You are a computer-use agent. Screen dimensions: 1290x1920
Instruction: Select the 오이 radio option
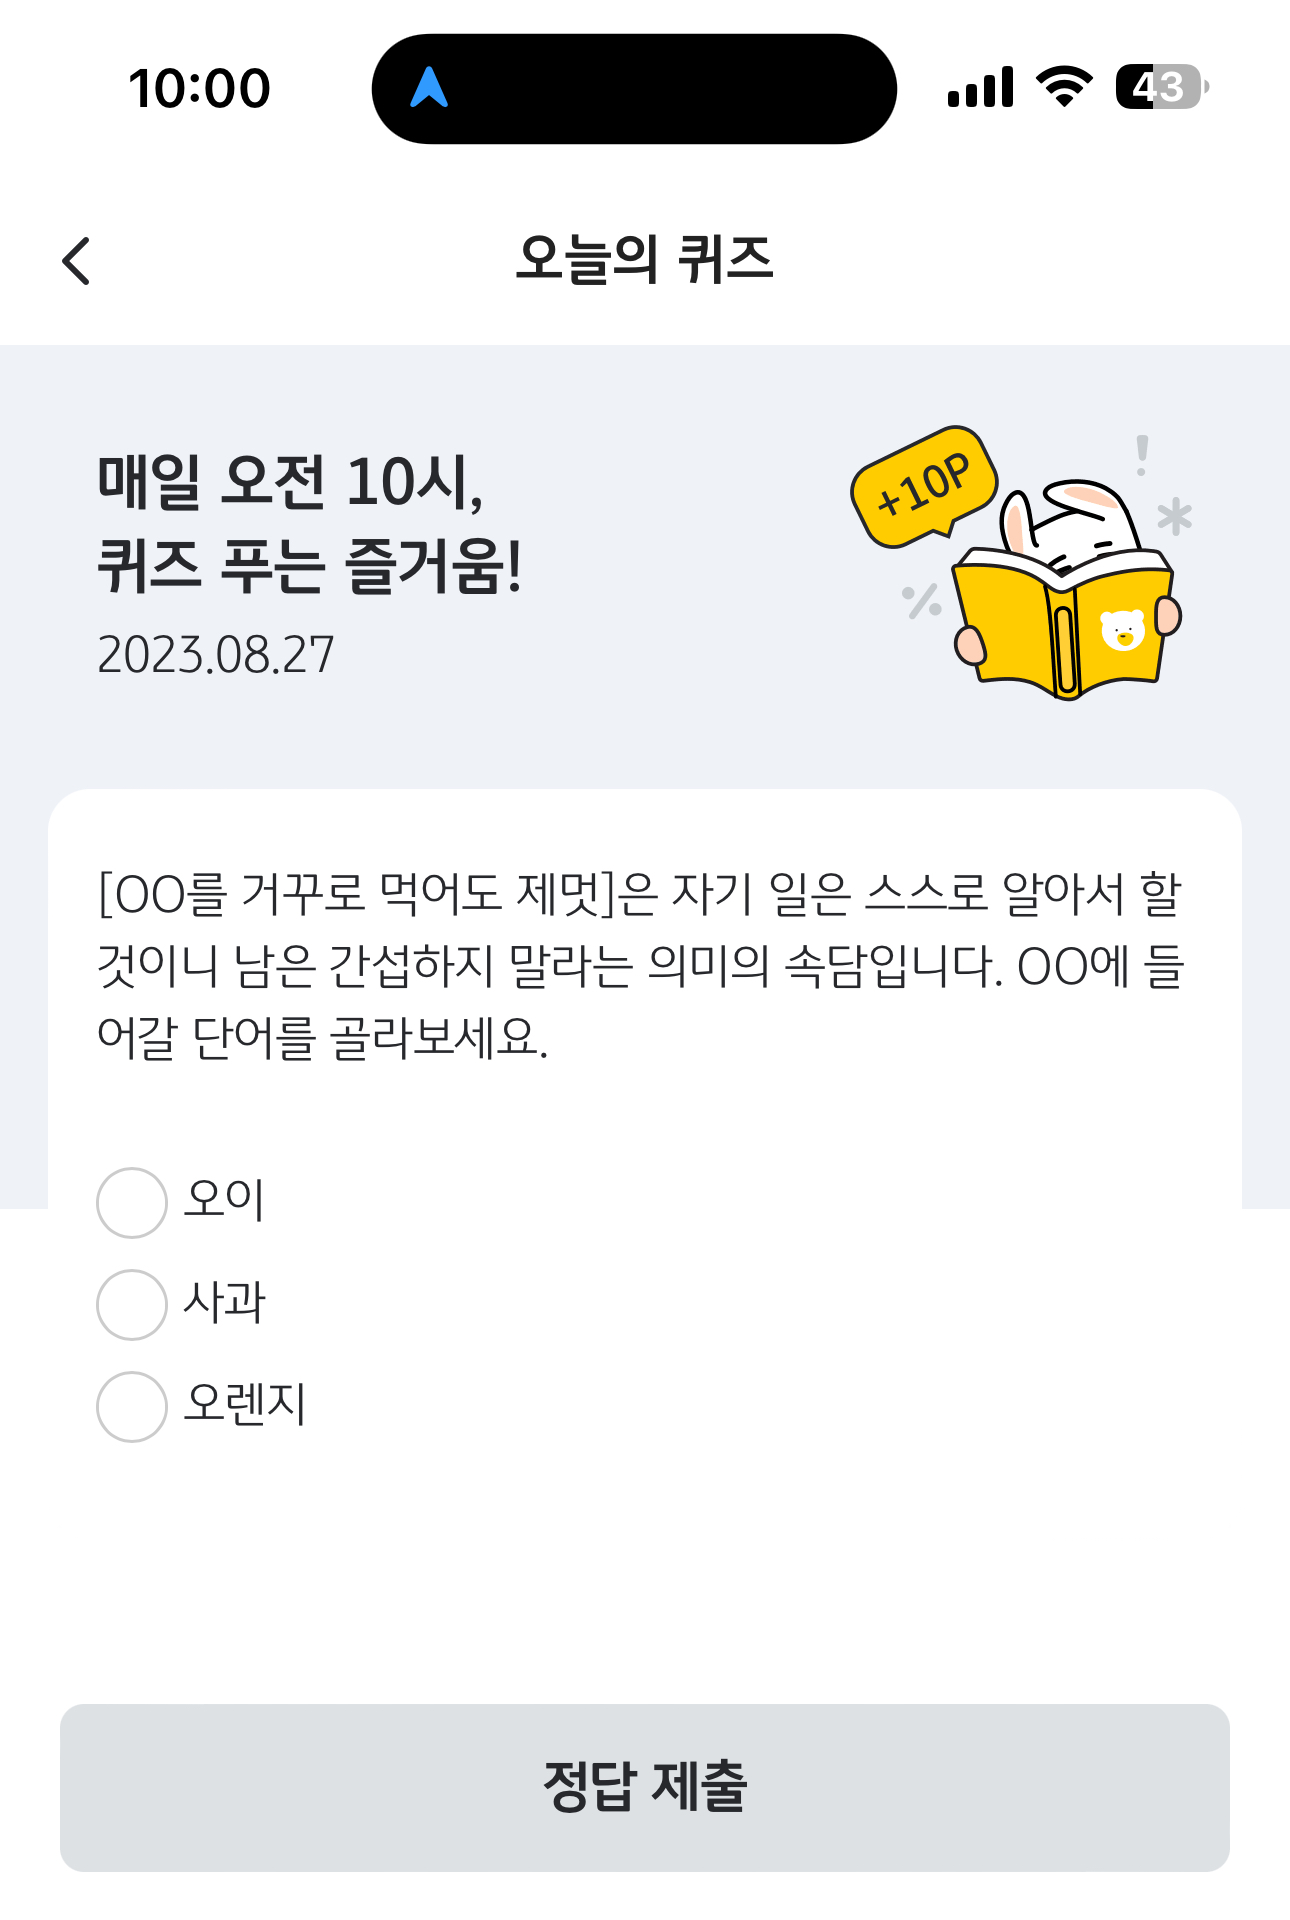point(132,1202)
